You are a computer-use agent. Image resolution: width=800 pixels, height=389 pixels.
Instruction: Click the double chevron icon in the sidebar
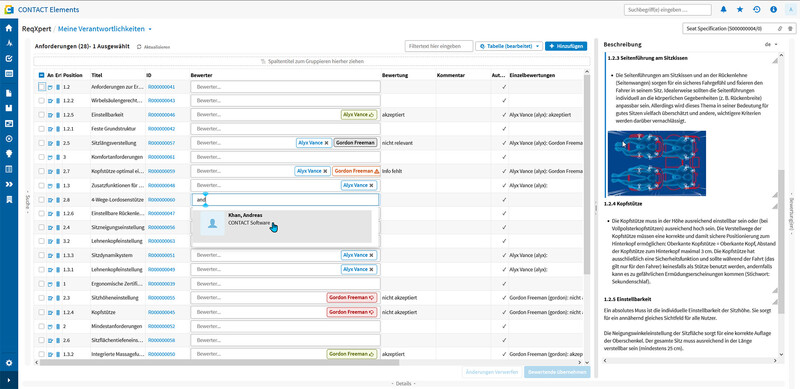pyautogui.click(x=9, y=184)
